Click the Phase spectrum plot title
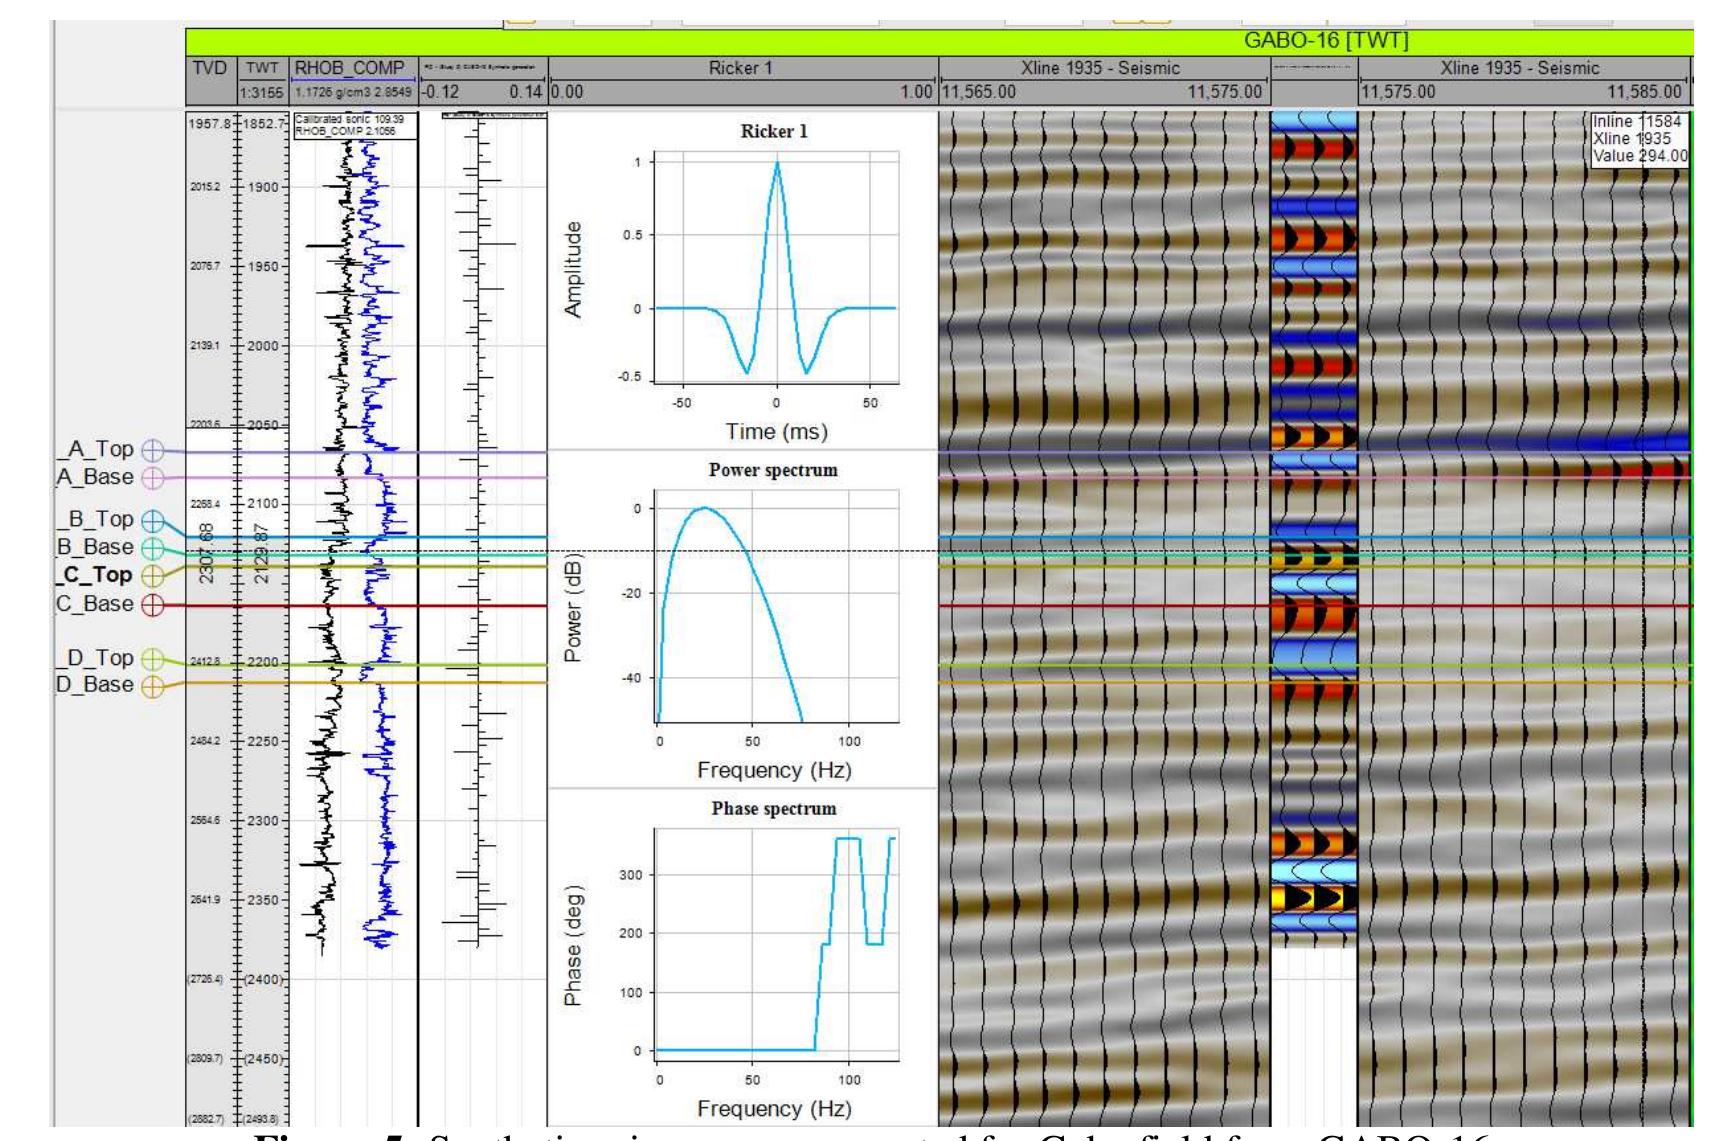Screen dimensions: 1711x1141 pos(773,808)
